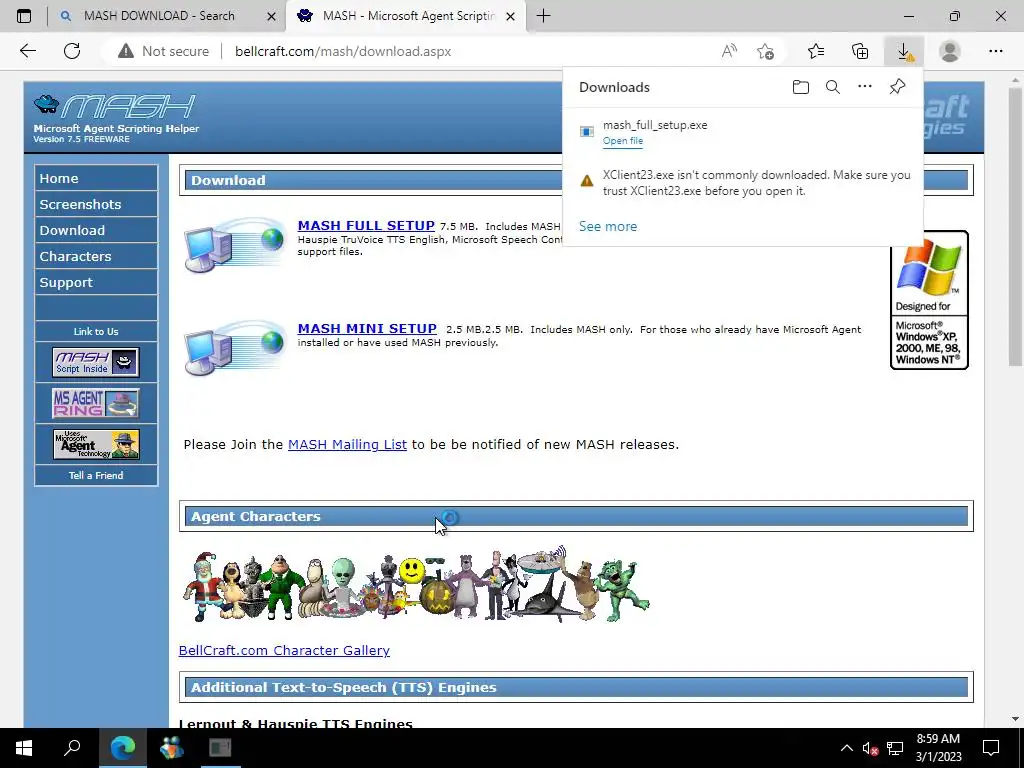Click the computer icon beside Mini Setup

pyautogui.click(x=234, y=347)
